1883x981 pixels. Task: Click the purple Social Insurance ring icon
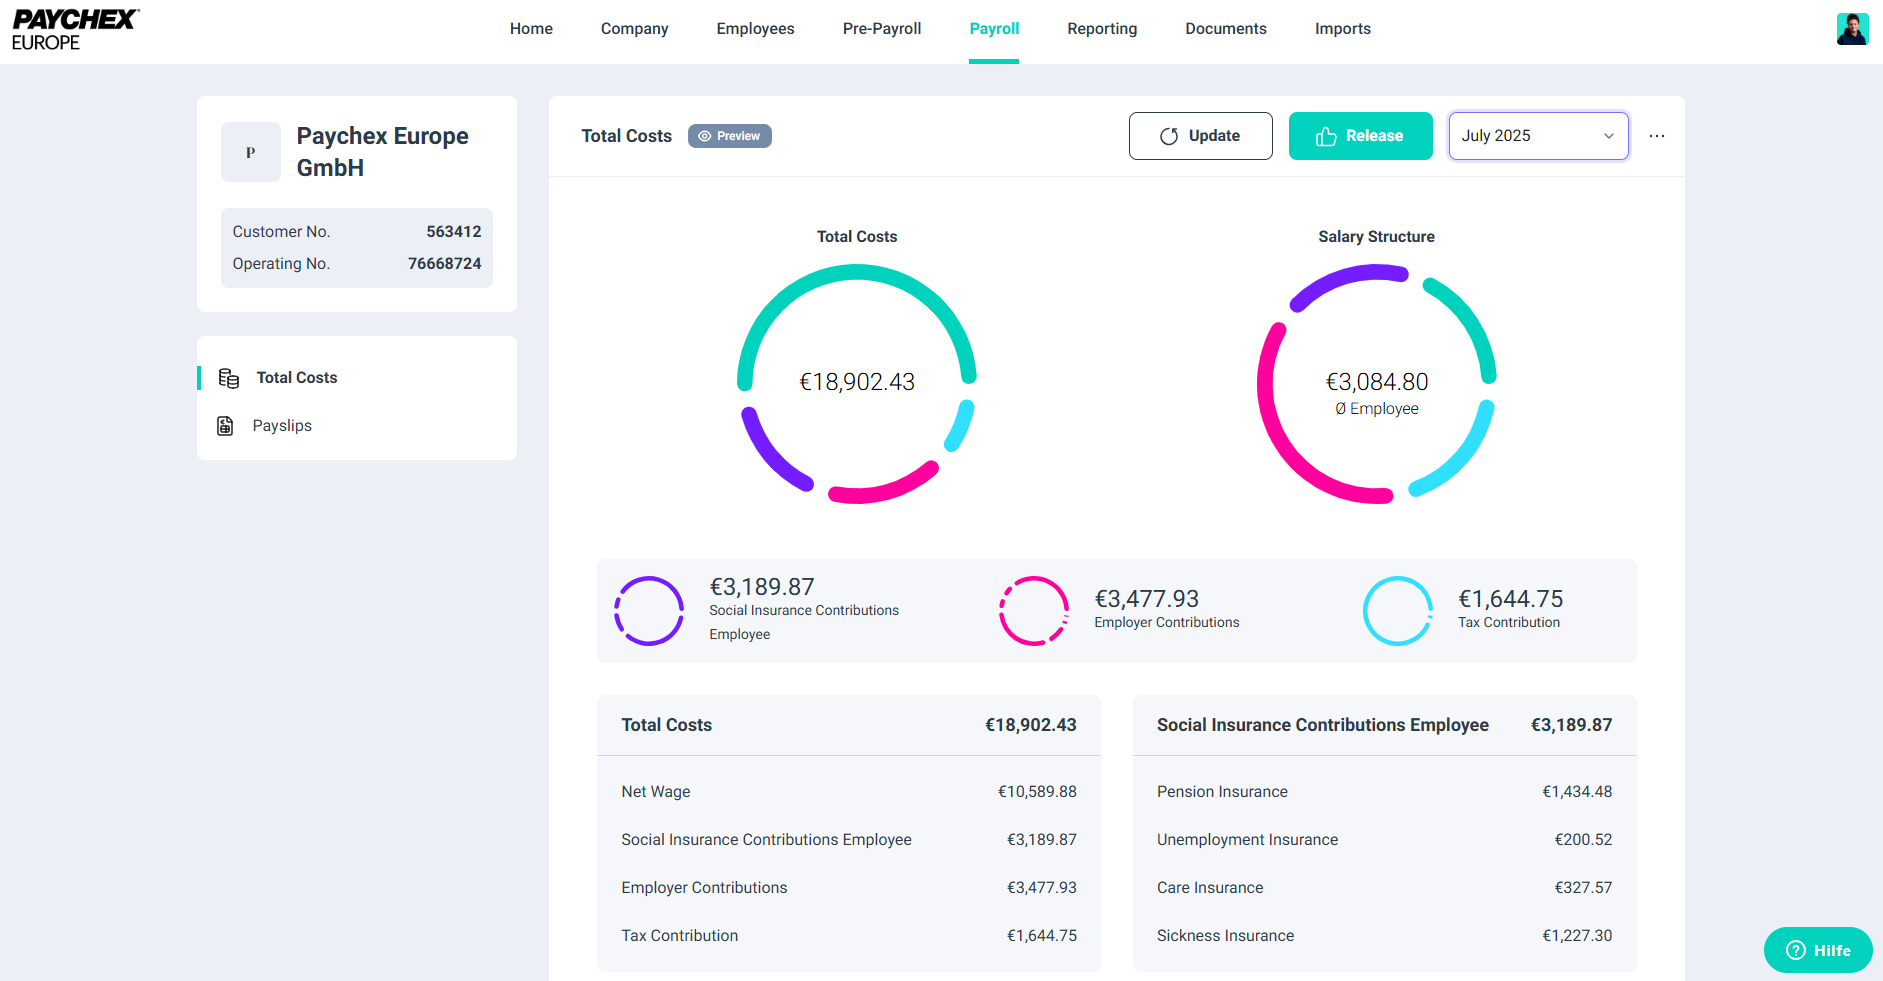tap(649, 611)
